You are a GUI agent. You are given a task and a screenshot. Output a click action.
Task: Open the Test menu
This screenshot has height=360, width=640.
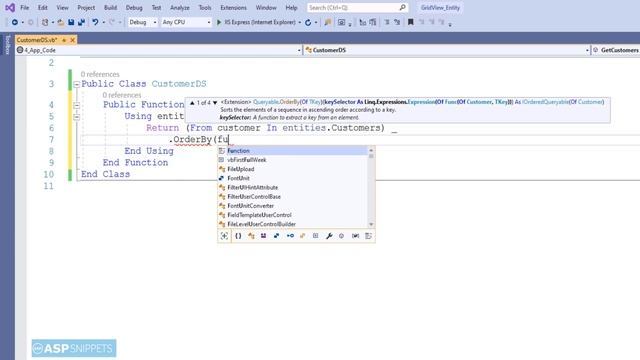click(156, 8)
